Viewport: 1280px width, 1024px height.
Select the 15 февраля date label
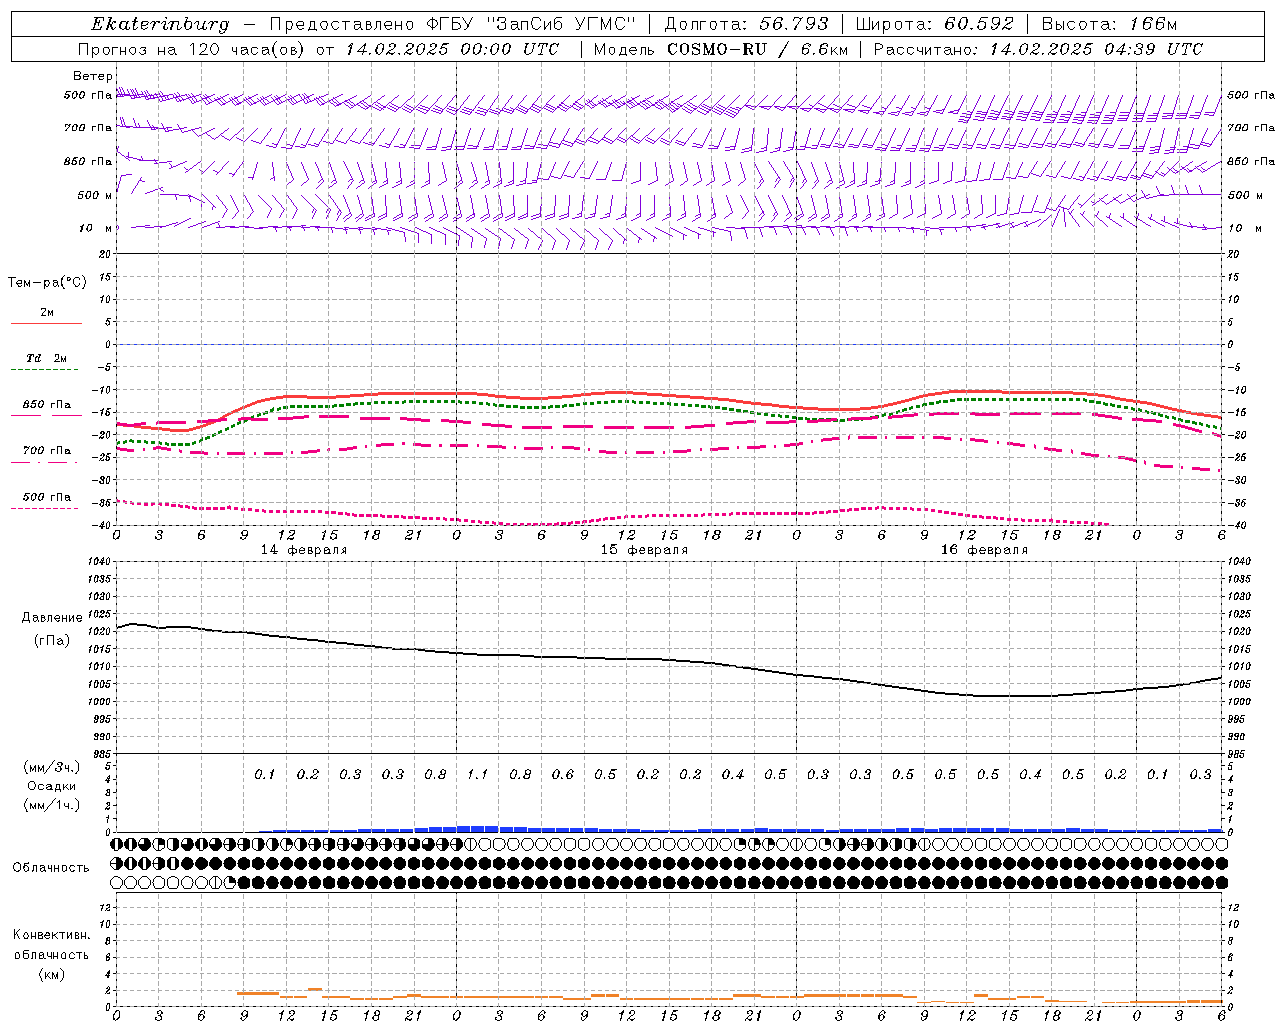click(644, 550)
